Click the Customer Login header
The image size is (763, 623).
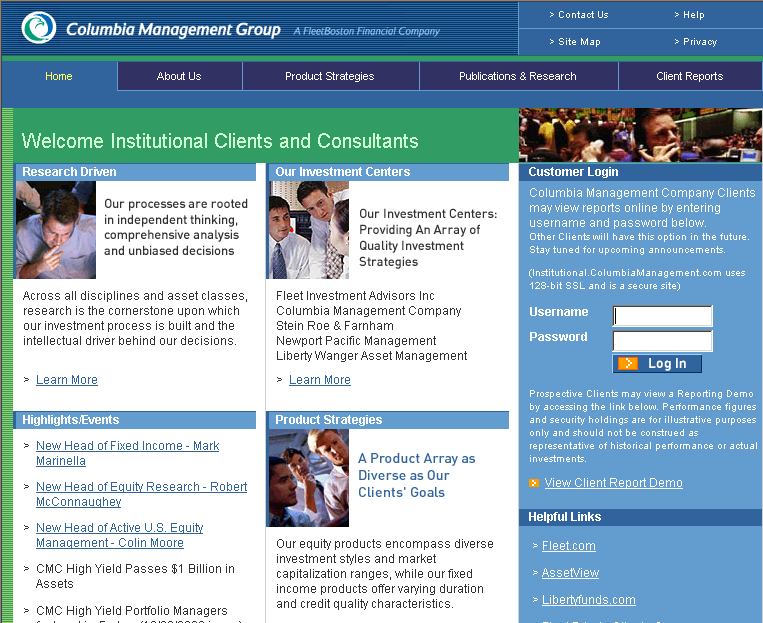640,172
